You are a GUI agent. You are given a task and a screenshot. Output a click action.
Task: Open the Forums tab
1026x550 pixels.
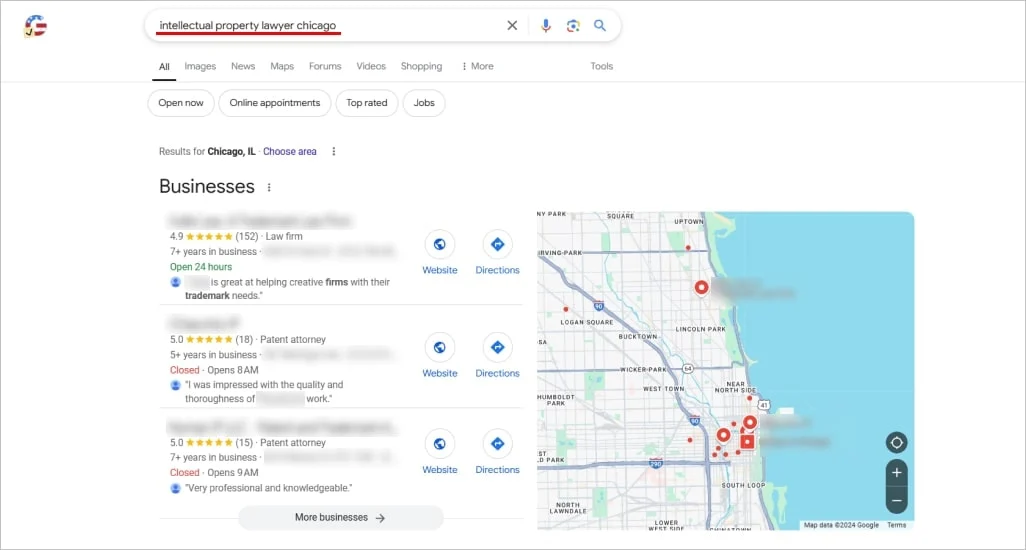click(x=325, y=66)
